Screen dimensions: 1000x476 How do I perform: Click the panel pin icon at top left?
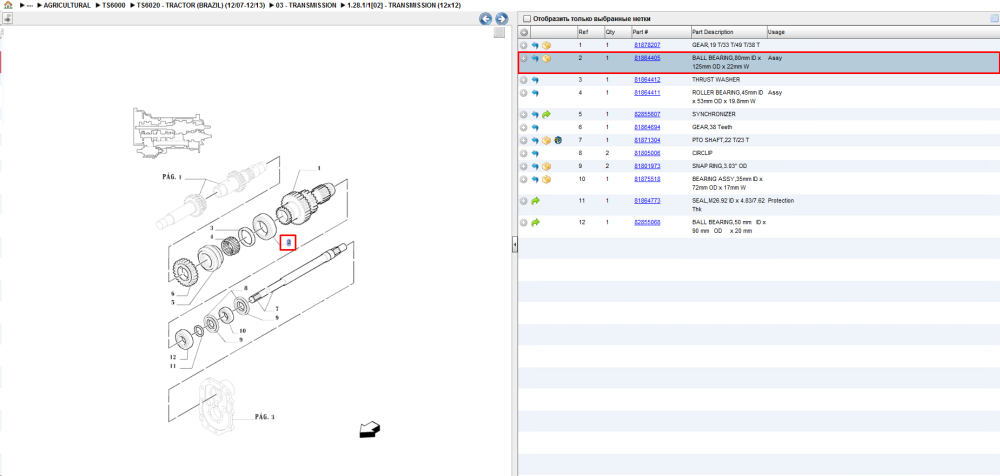[x=8, y=19]
